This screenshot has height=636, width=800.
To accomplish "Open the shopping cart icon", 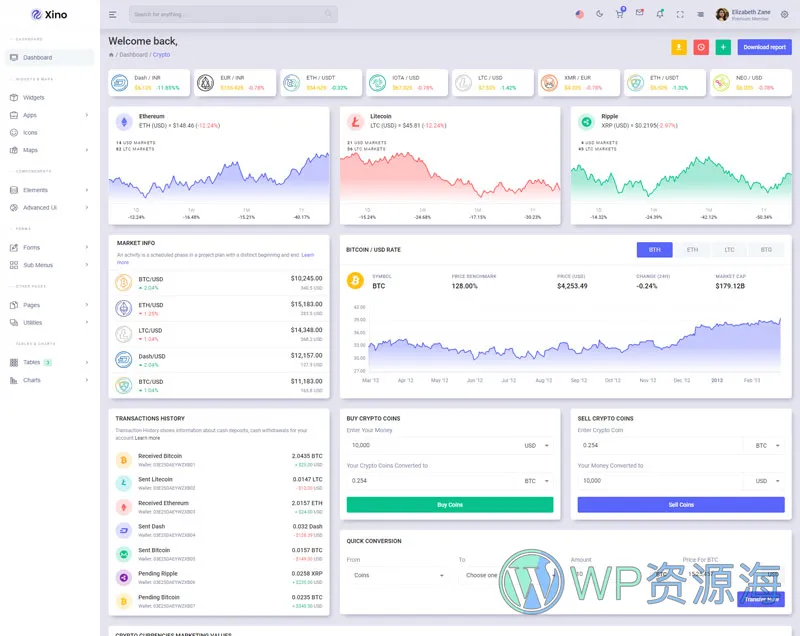I will [620, 13].
